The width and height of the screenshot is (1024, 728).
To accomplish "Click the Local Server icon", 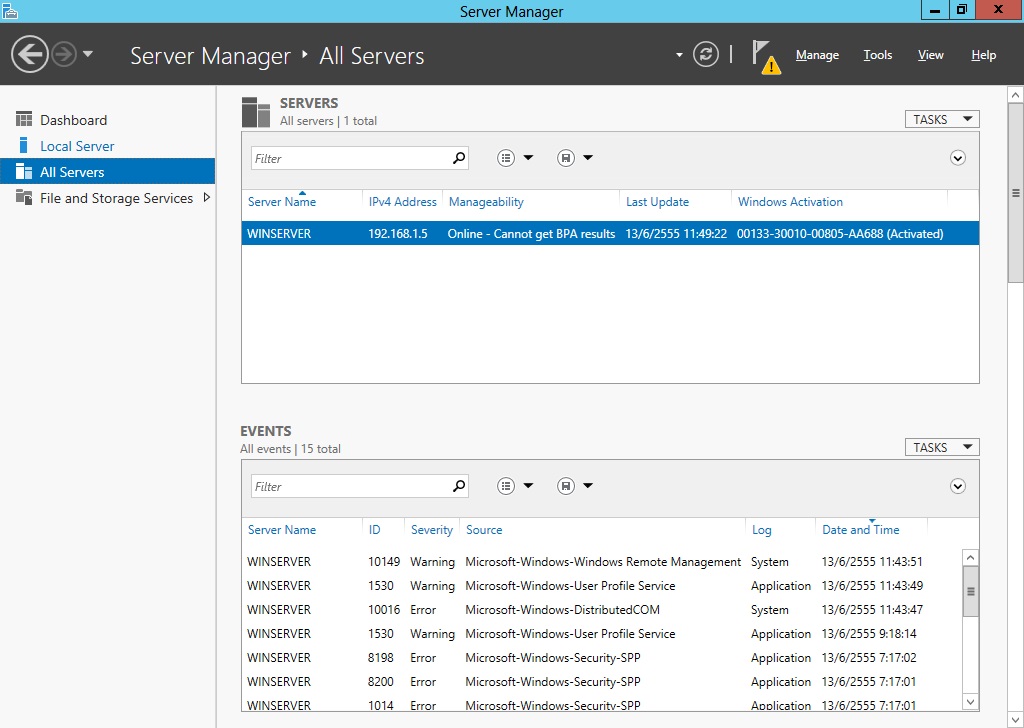I will point(24,145).
